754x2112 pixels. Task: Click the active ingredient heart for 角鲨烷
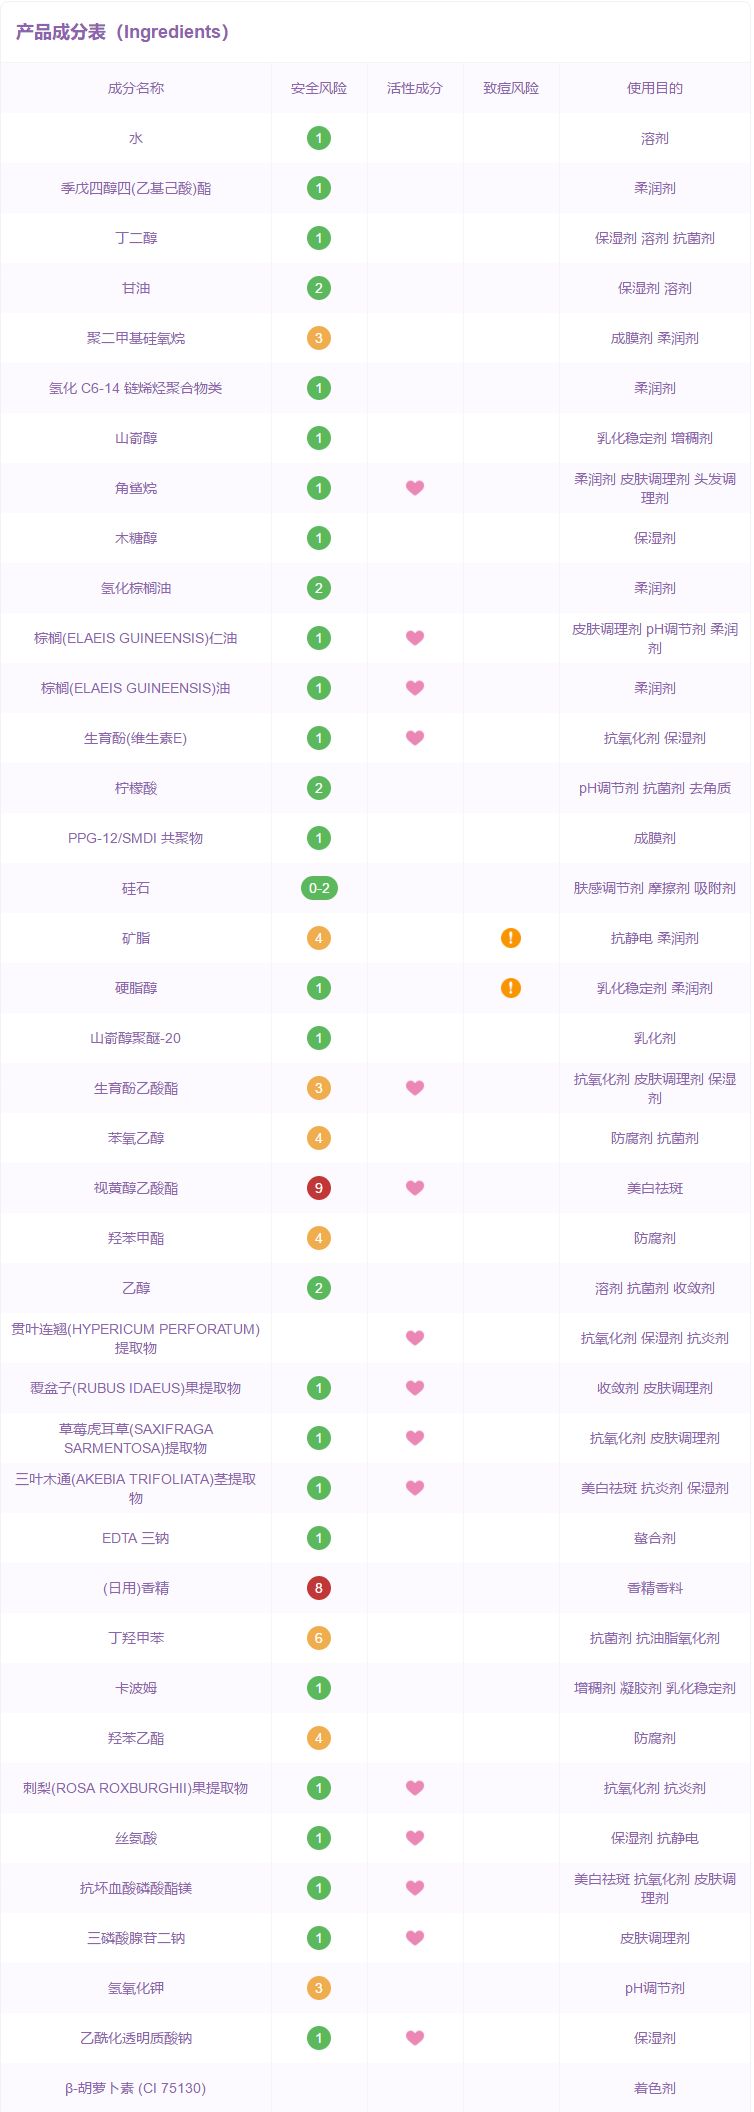(x=415, y=488)
